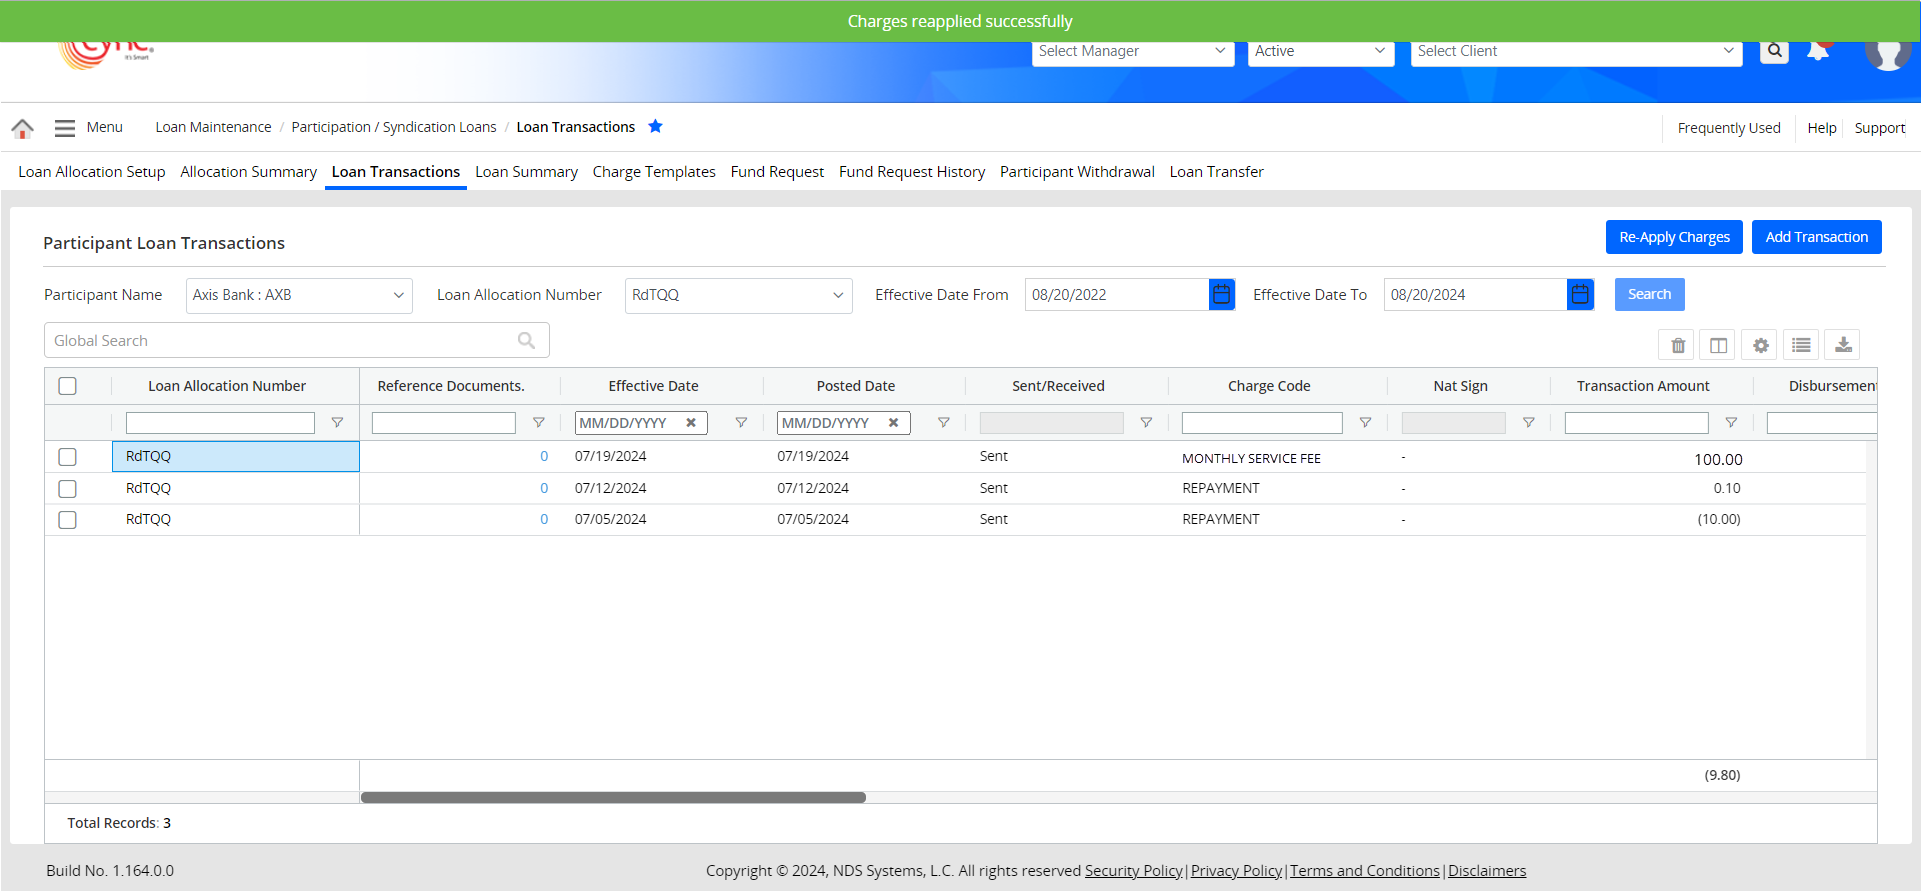The height and width of the screenshot is (891, 1921).
Task: Switch to the Charge Templates tab
Action: 654,172
